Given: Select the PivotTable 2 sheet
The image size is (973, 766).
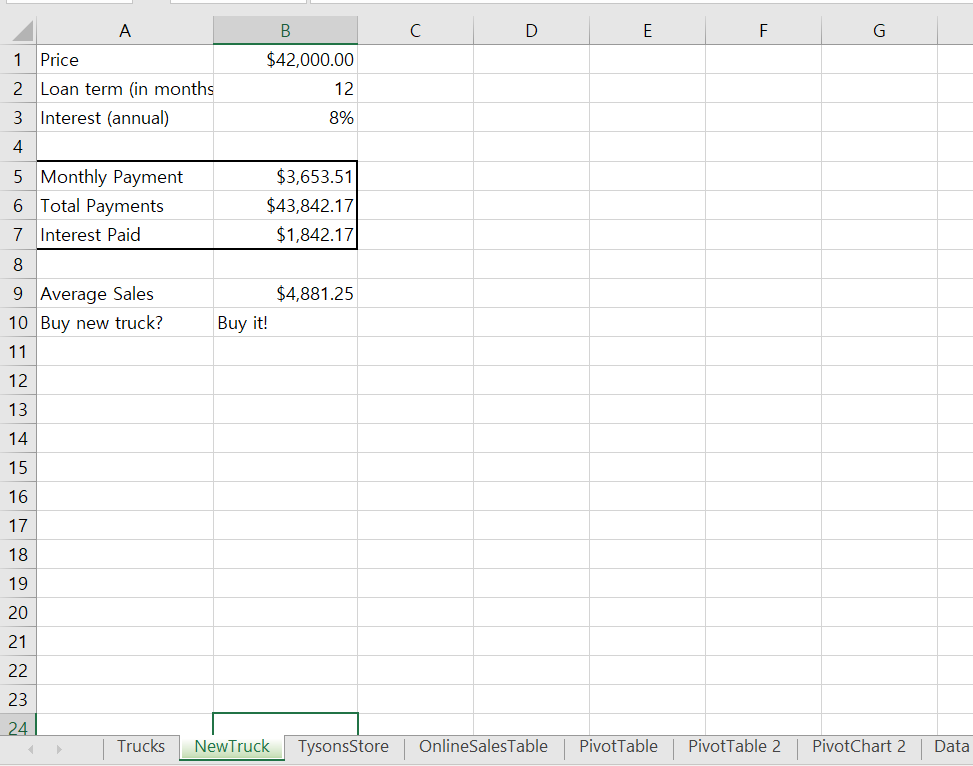Looking at the screenshot, I should (734, 746).
